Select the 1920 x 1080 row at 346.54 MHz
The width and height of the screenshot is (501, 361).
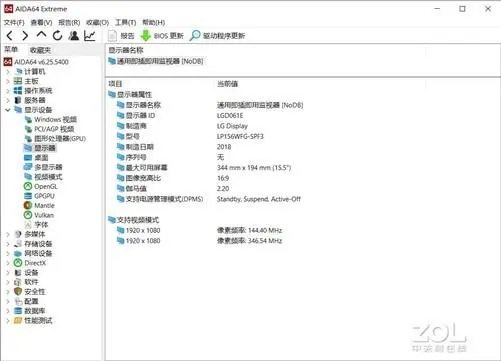[199, 241]
